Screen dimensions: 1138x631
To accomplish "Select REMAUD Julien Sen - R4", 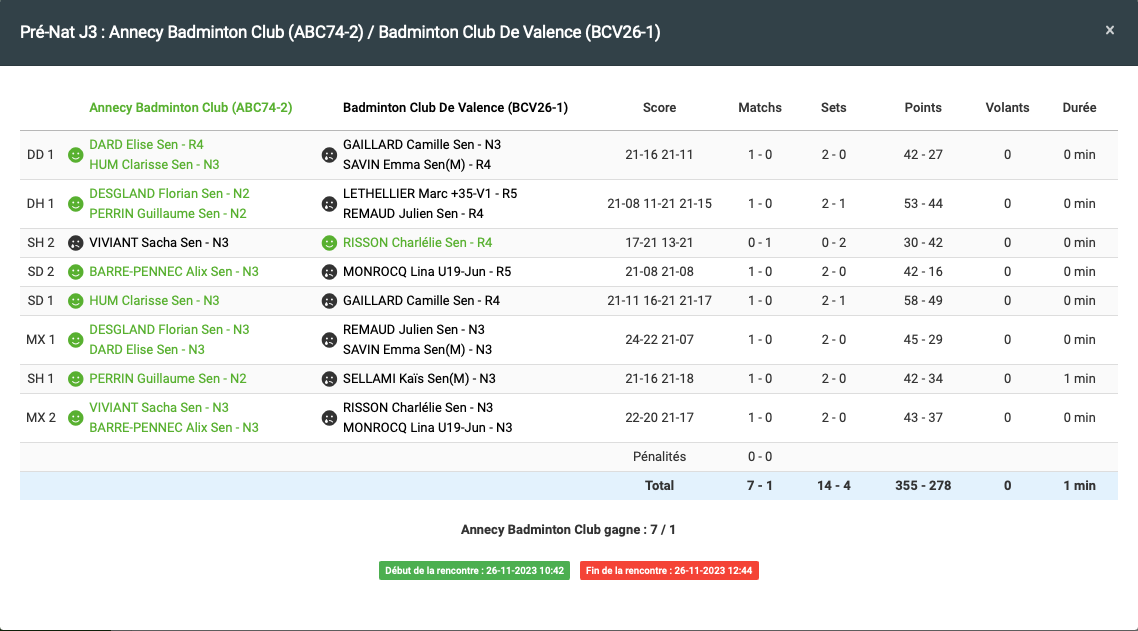I will [413, 213].
